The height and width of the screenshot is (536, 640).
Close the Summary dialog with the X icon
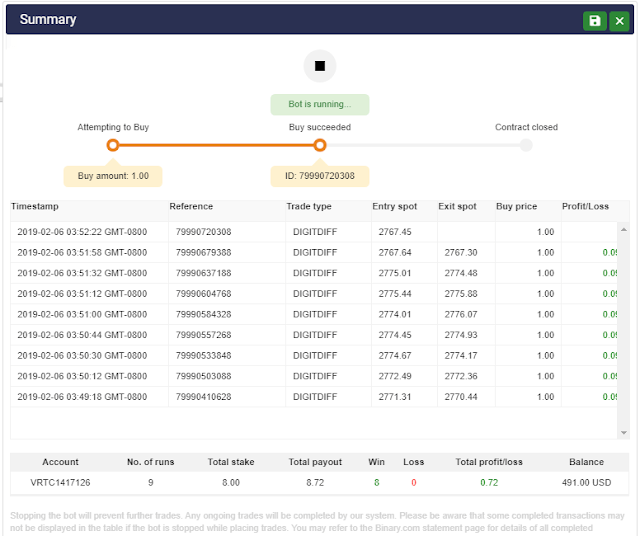(x=620, y=21)
